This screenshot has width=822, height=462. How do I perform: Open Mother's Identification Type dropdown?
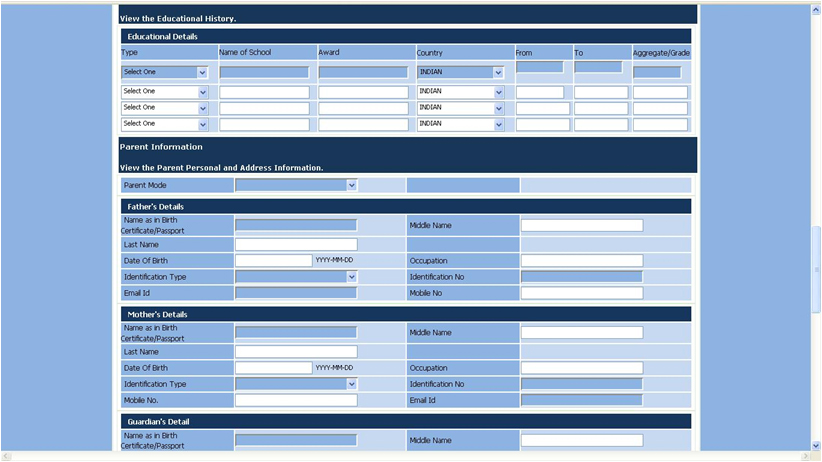coord(296,384)
